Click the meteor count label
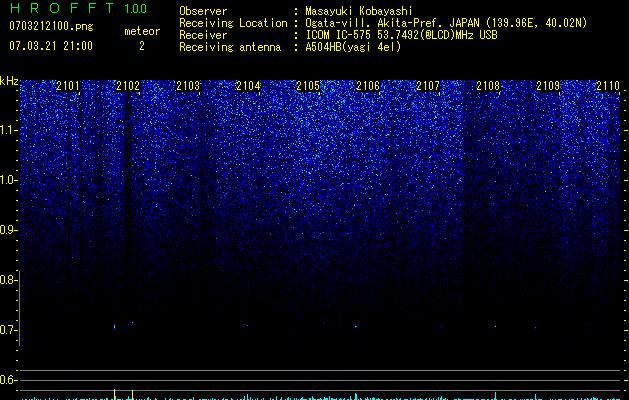The image size is (629, 400). [142, 31]
